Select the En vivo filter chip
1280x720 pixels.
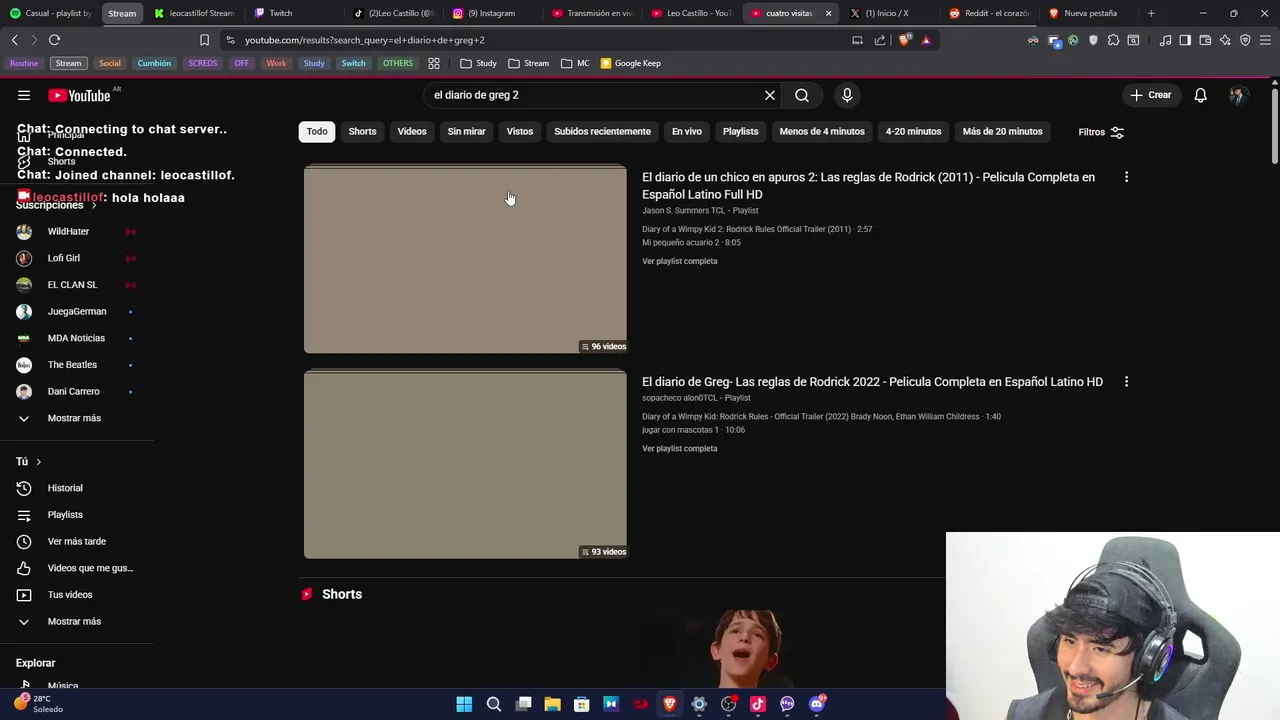pyautogui.click(x=687, y=131)
